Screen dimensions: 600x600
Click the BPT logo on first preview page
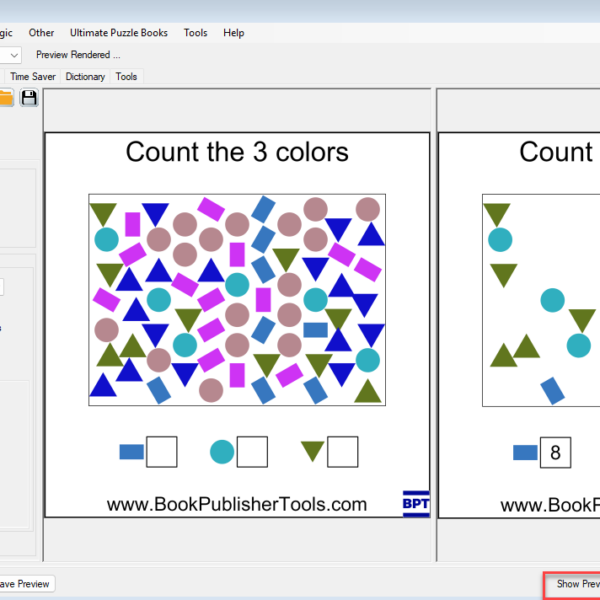point(415,503)
